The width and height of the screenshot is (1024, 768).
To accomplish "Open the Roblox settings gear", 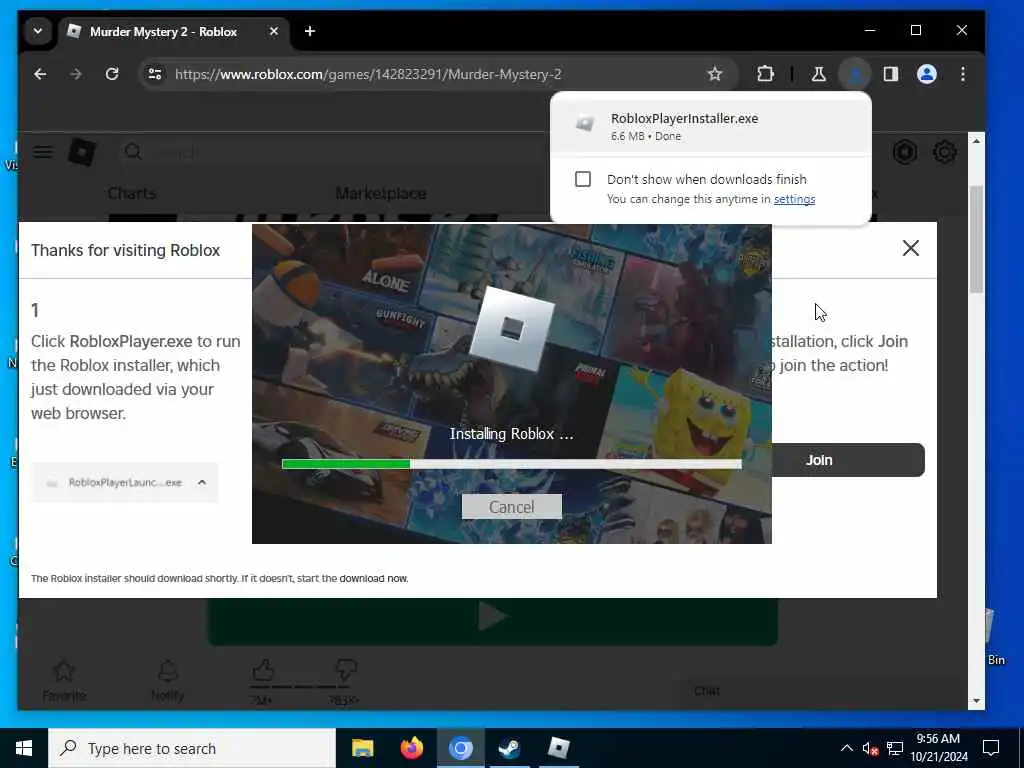I will pyautogui.click(x=944, y=152).
